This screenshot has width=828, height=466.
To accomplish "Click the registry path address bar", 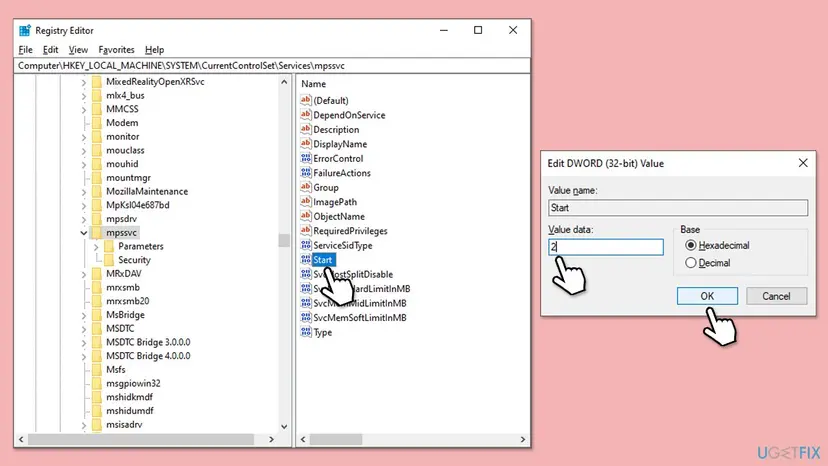I will [x=272, y=66].
